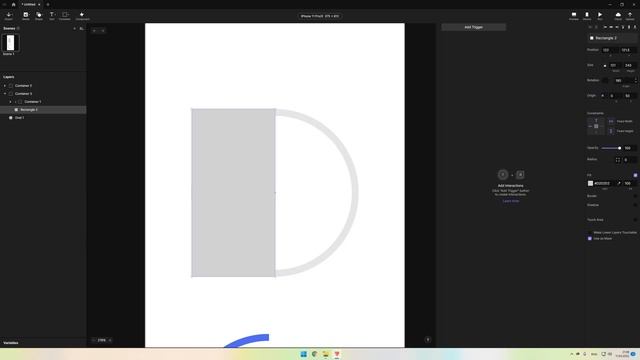Click the Update icon in toolbar
640x360 pixels.
point(630,16)
